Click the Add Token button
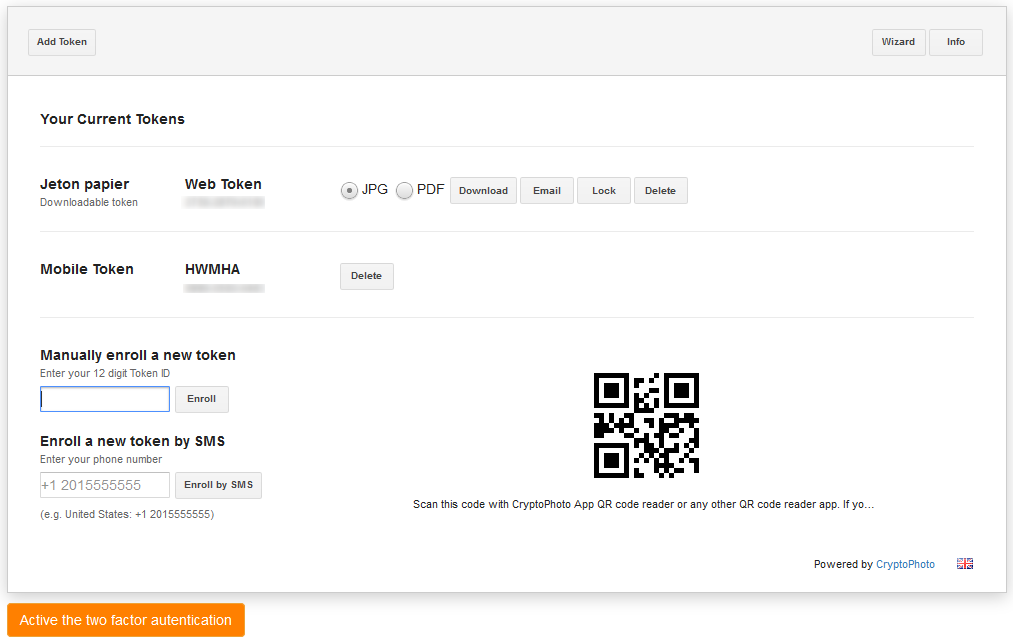Image resolution: width=1013 pixels, height=642 pixels. point(62,42)
